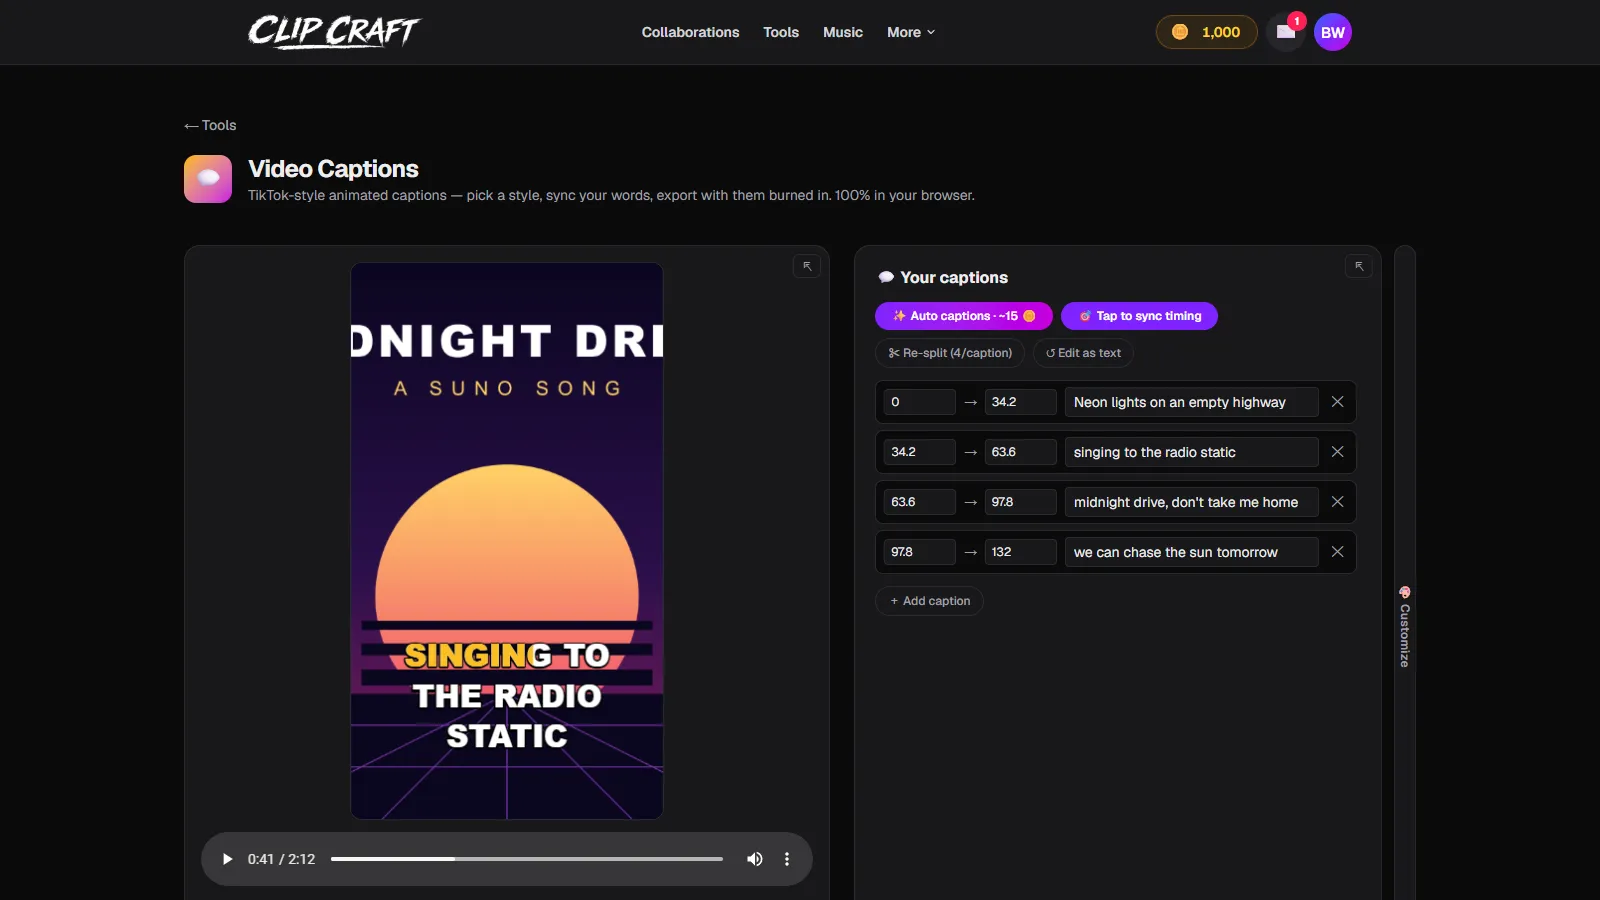The image size is (1600, 900).
Task: Mute the video audio
Action: [x=755, y=859]
